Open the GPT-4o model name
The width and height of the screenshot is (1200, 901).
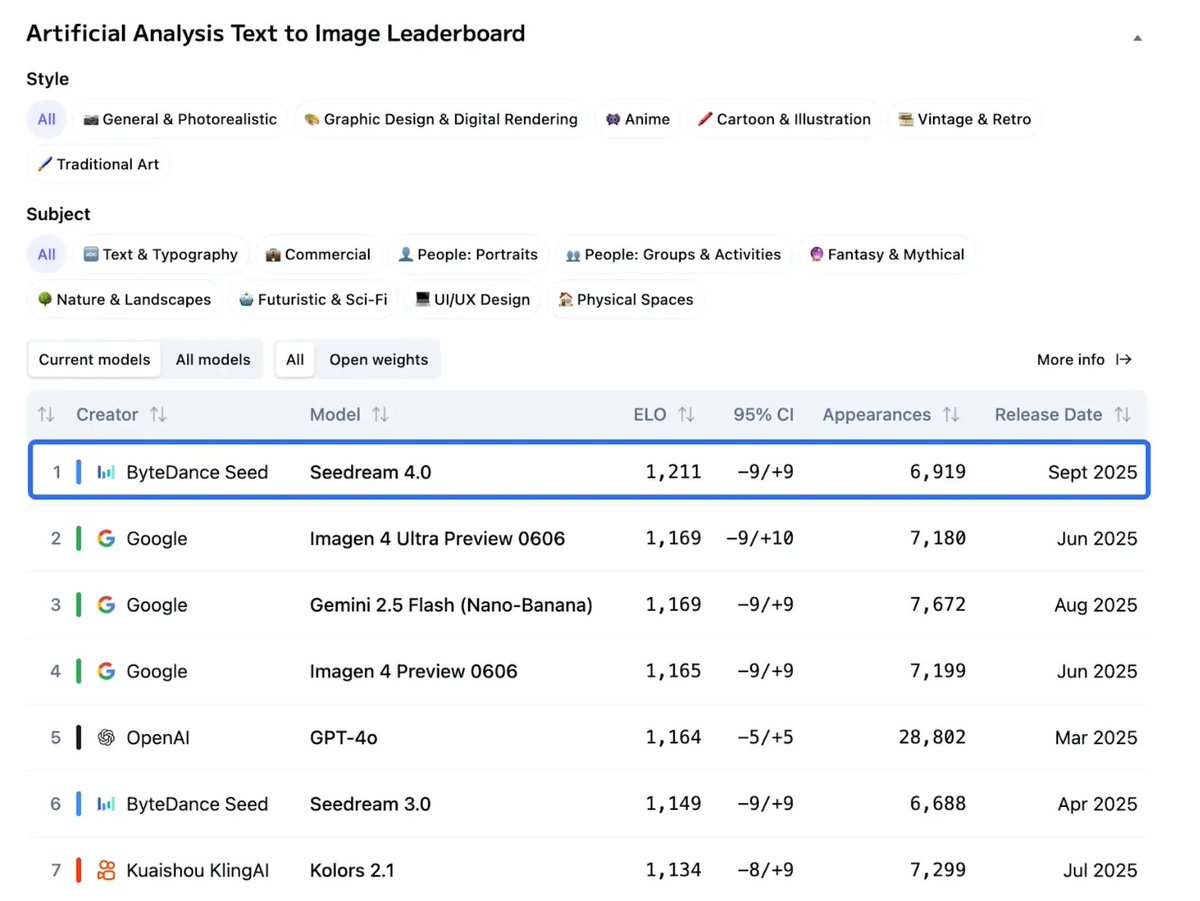[343, 738]
